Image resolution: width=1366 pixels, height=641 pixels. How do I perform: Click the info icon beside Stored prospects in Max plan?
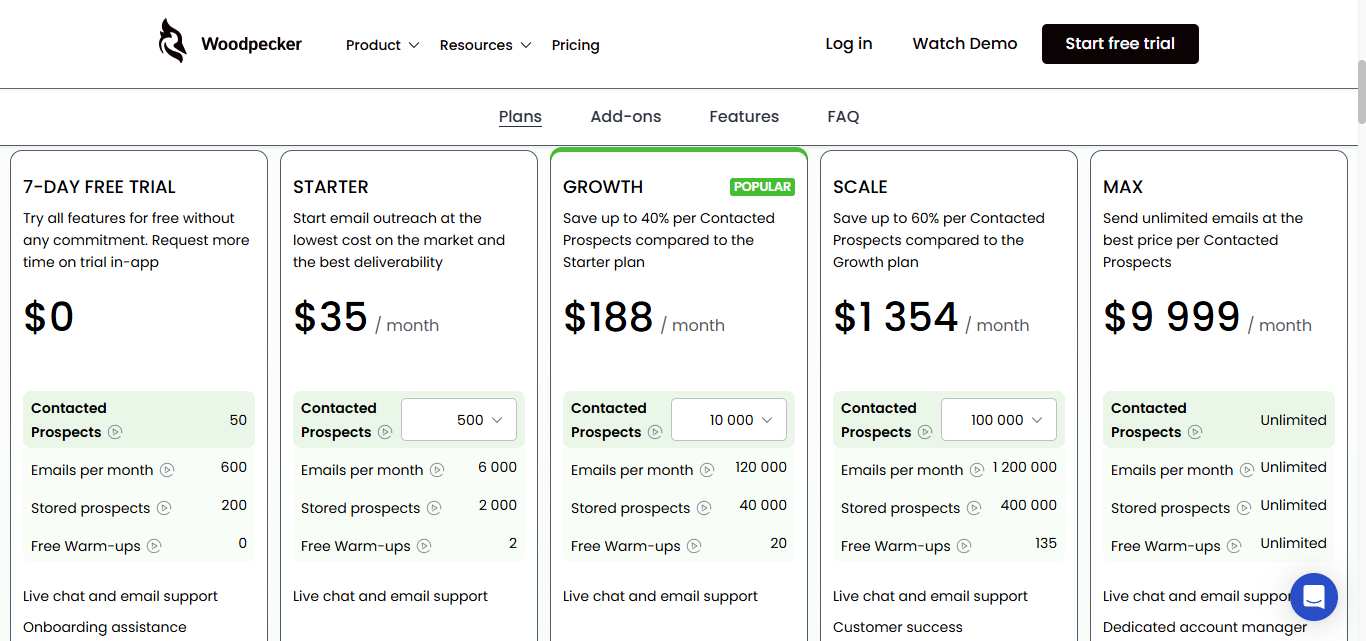pyautogui.click(x=1243, y=508)
